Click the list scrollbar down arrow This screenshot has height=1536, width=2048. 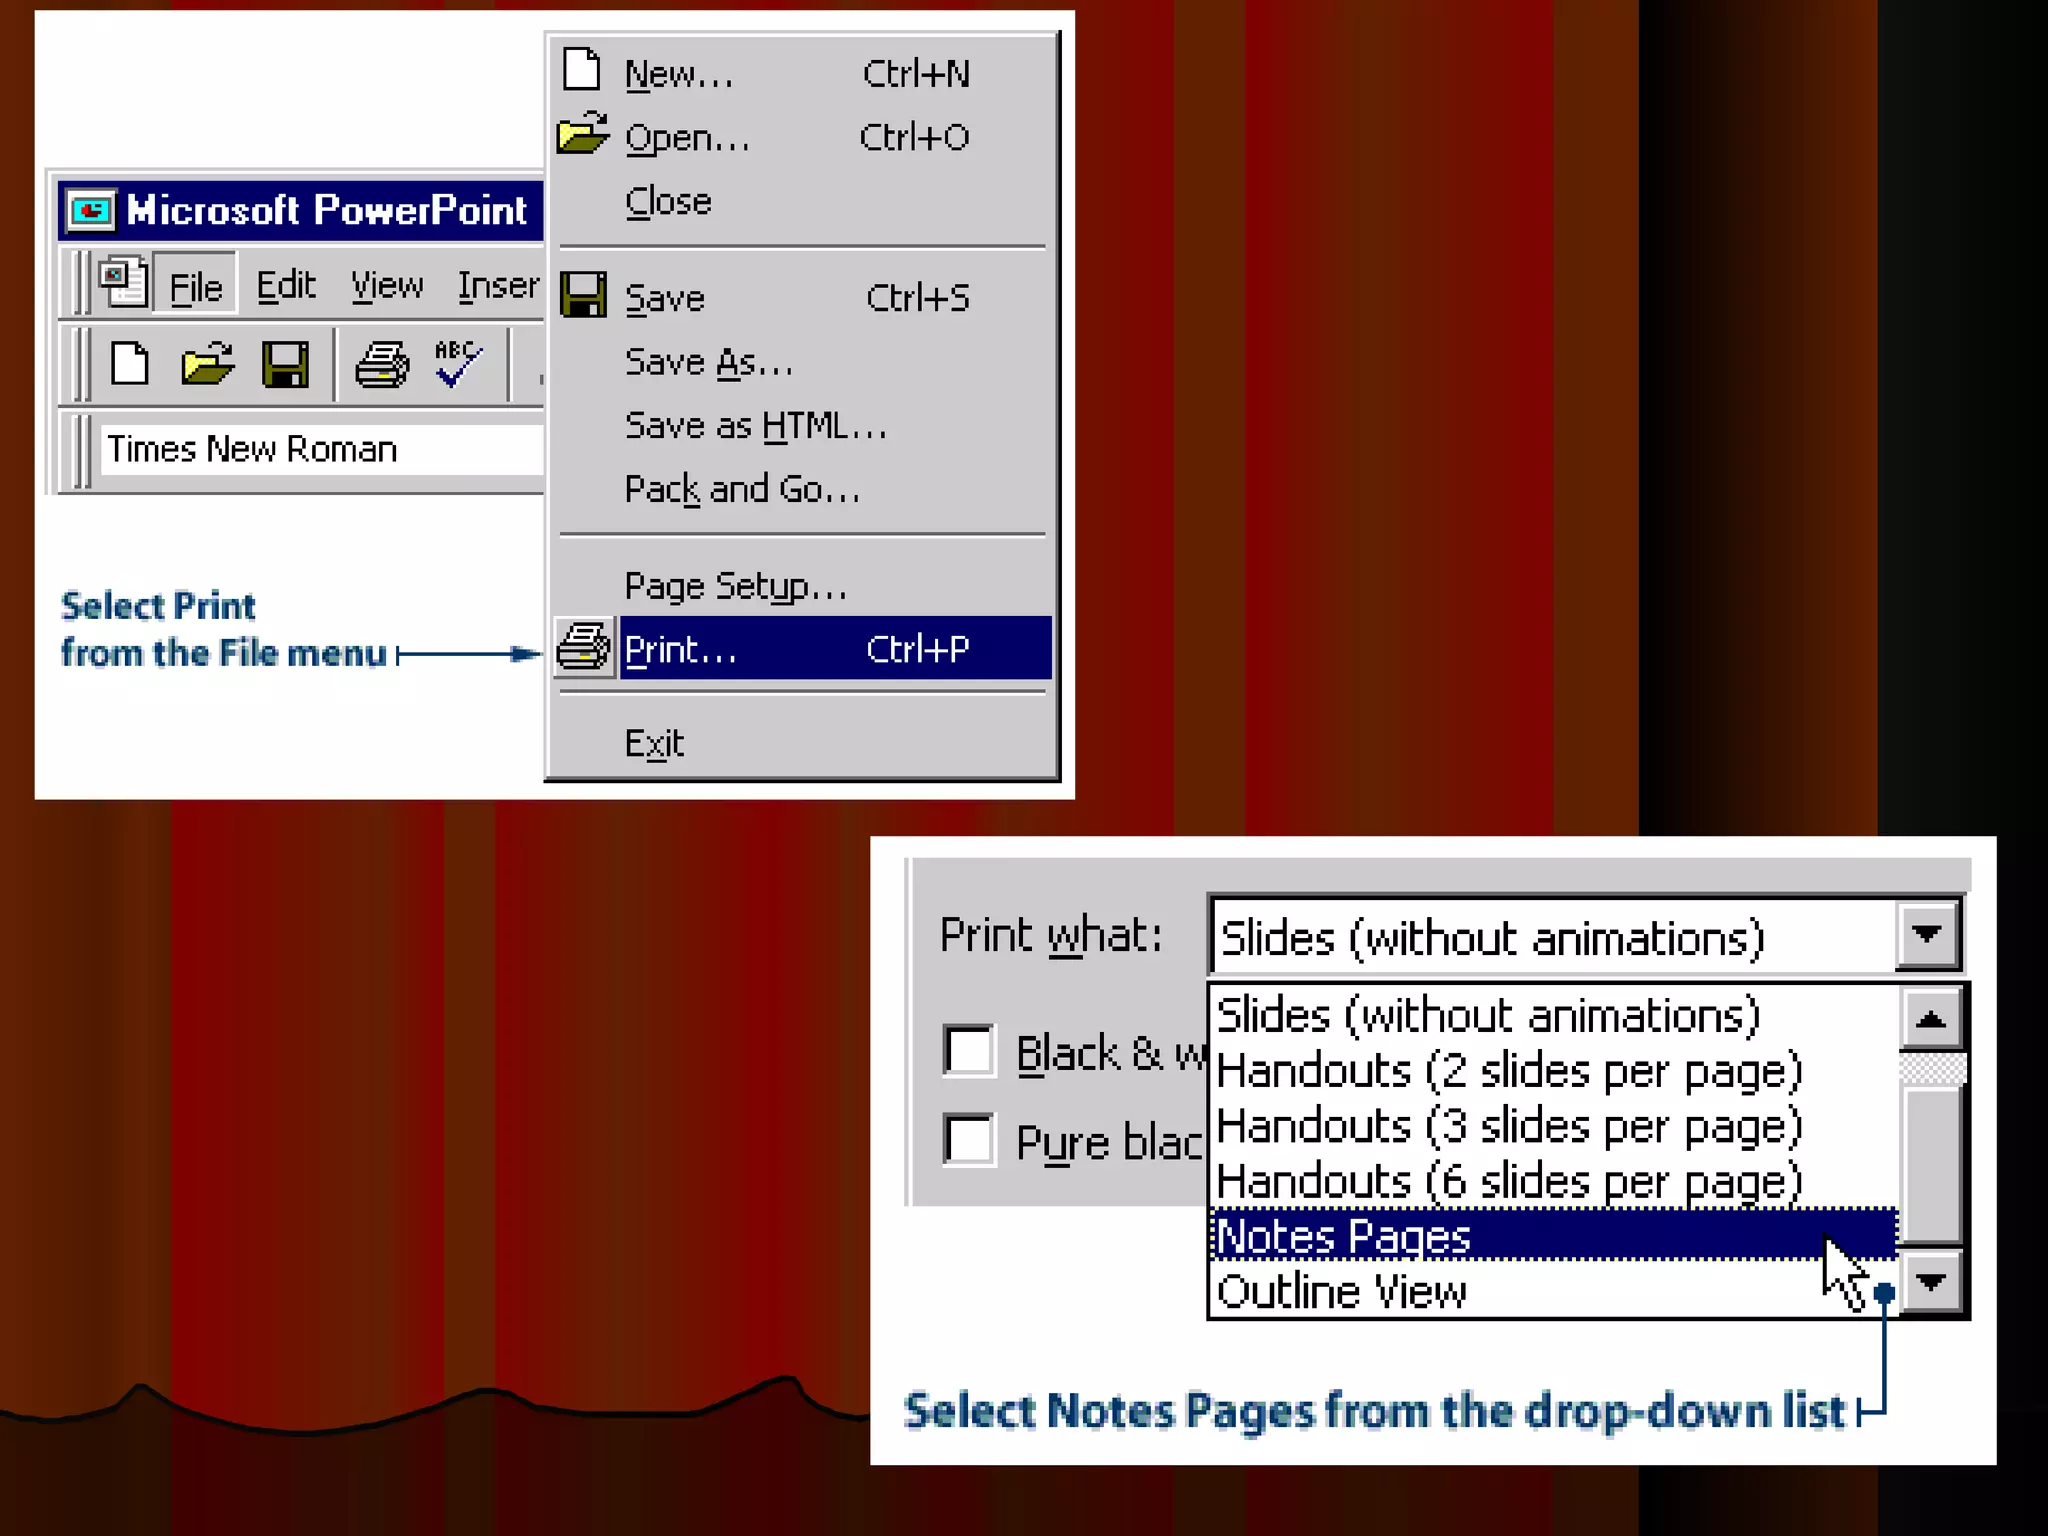1931,1282
